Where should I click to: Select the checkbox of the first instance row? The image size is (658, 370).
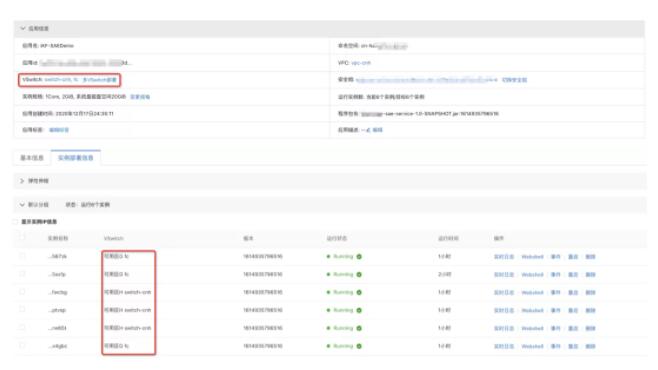22,255
